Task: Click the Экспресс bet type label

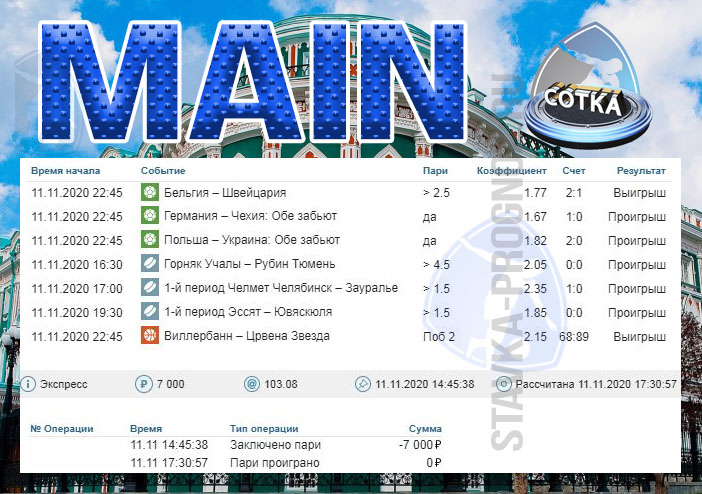Action: click(x=64, y=384)
